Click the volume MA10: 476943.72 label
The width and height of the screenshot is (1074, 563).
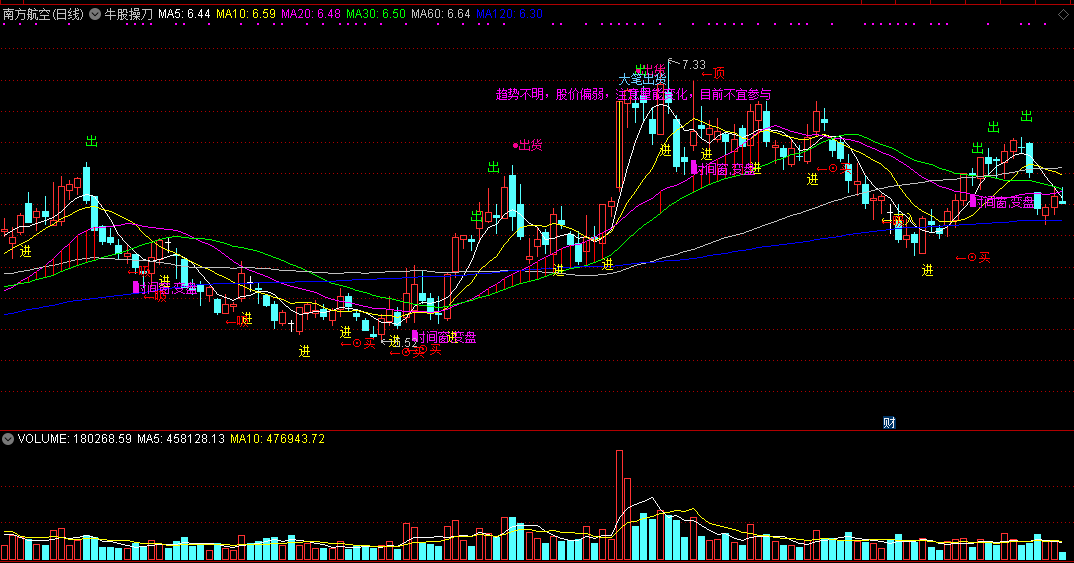tap(277, 439)
